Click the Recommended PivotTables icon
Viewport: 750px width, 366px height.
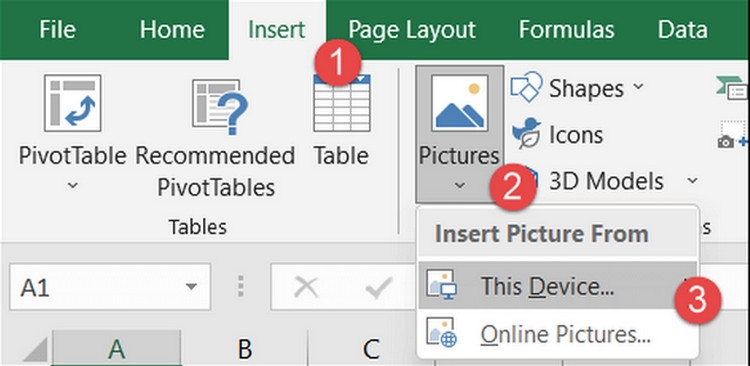220,106
